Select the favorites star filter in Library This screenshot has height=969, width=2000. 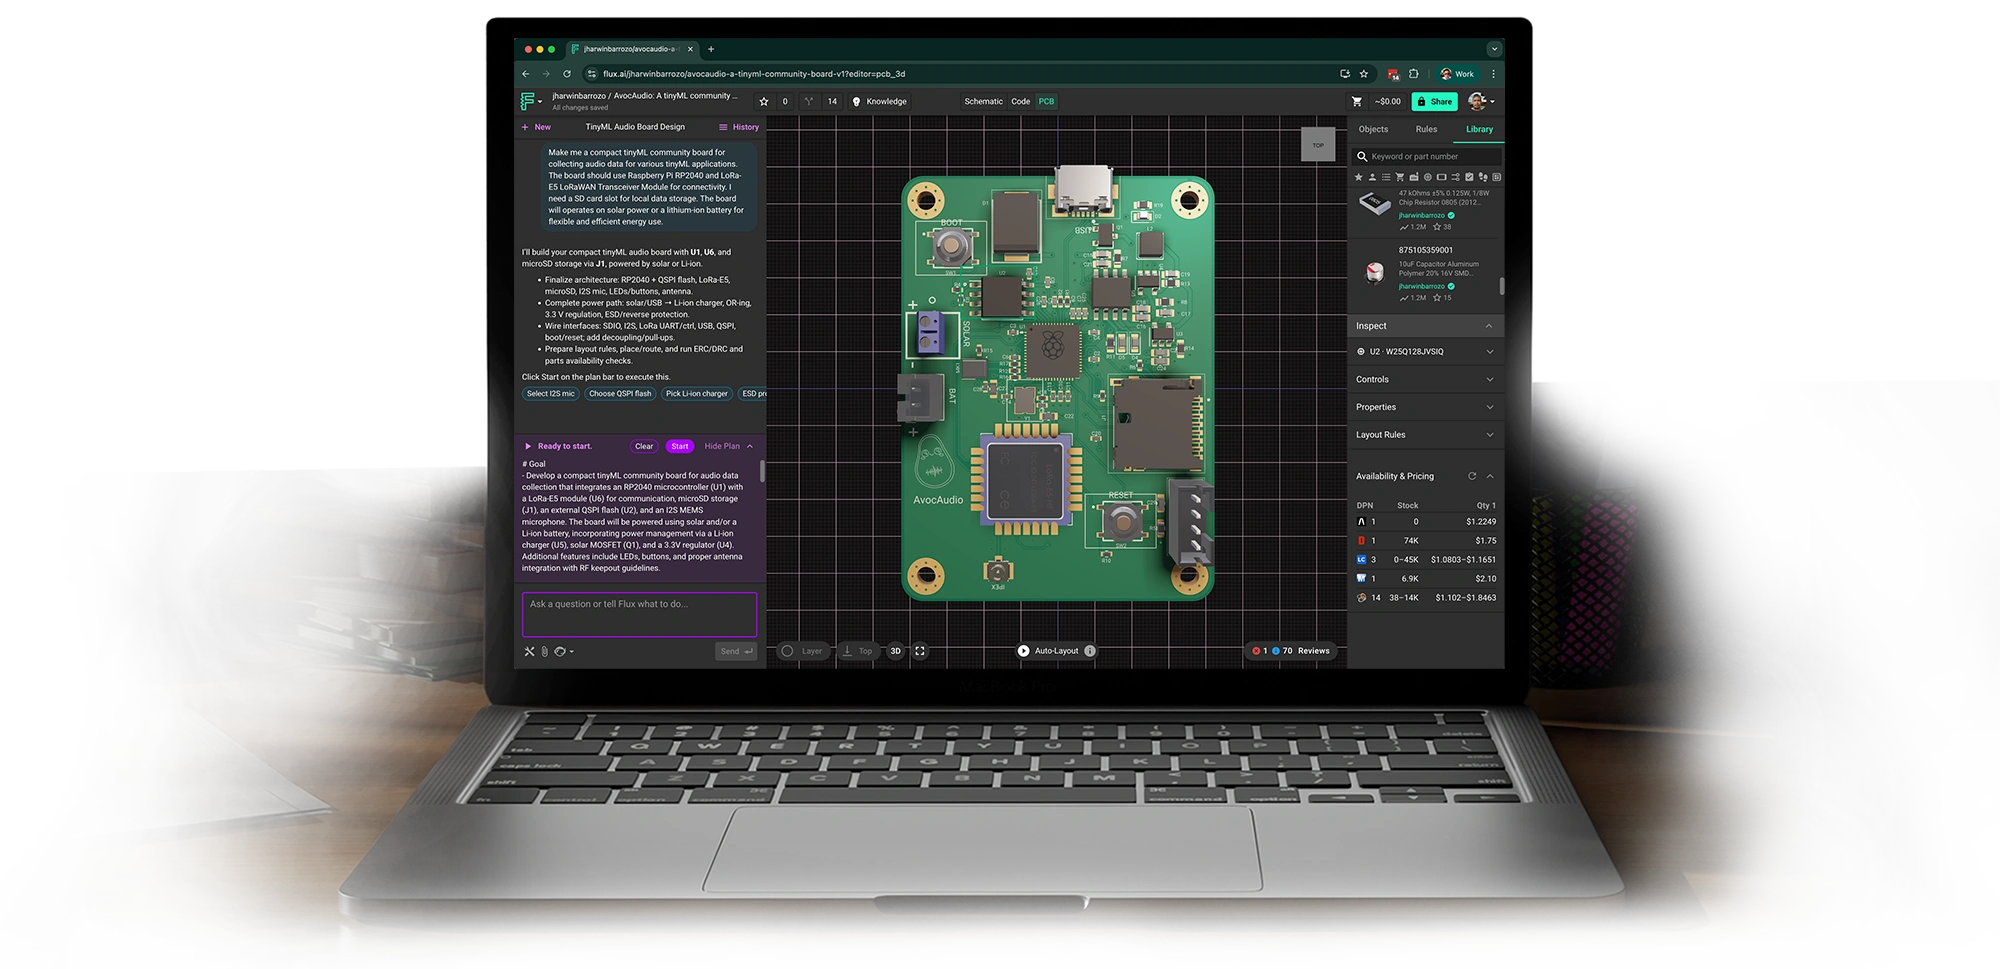[x=1359, y=177]
